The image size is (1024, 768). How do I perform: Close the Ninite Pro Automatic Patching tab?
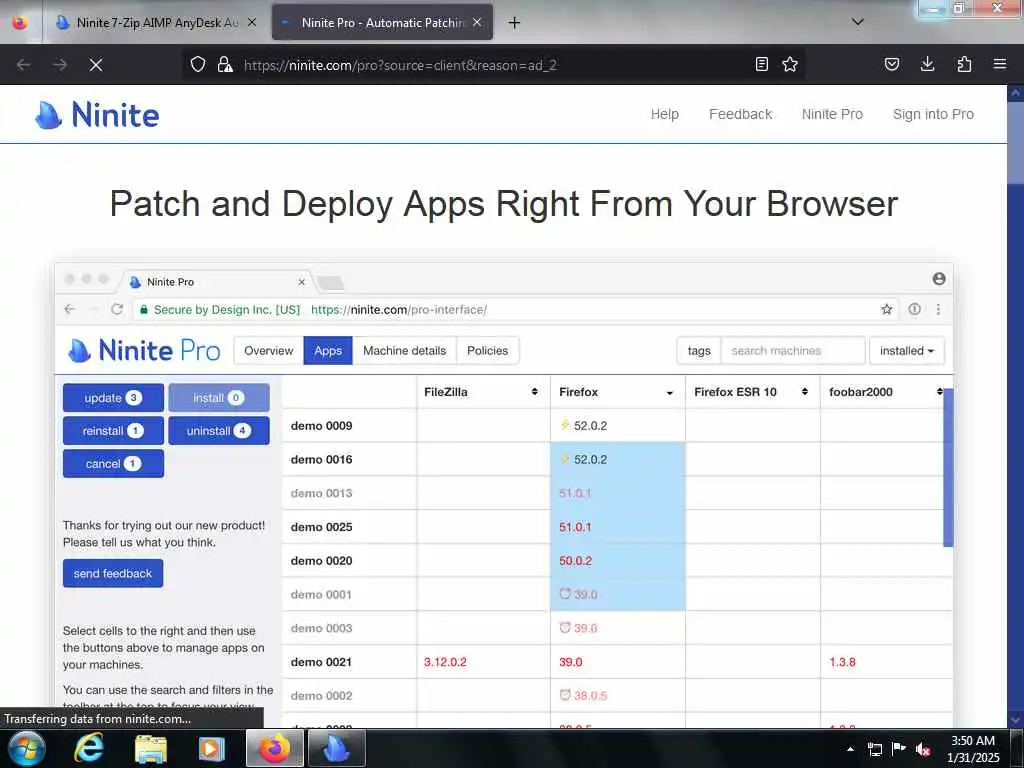pyautogui.click(x=477, y=22)
